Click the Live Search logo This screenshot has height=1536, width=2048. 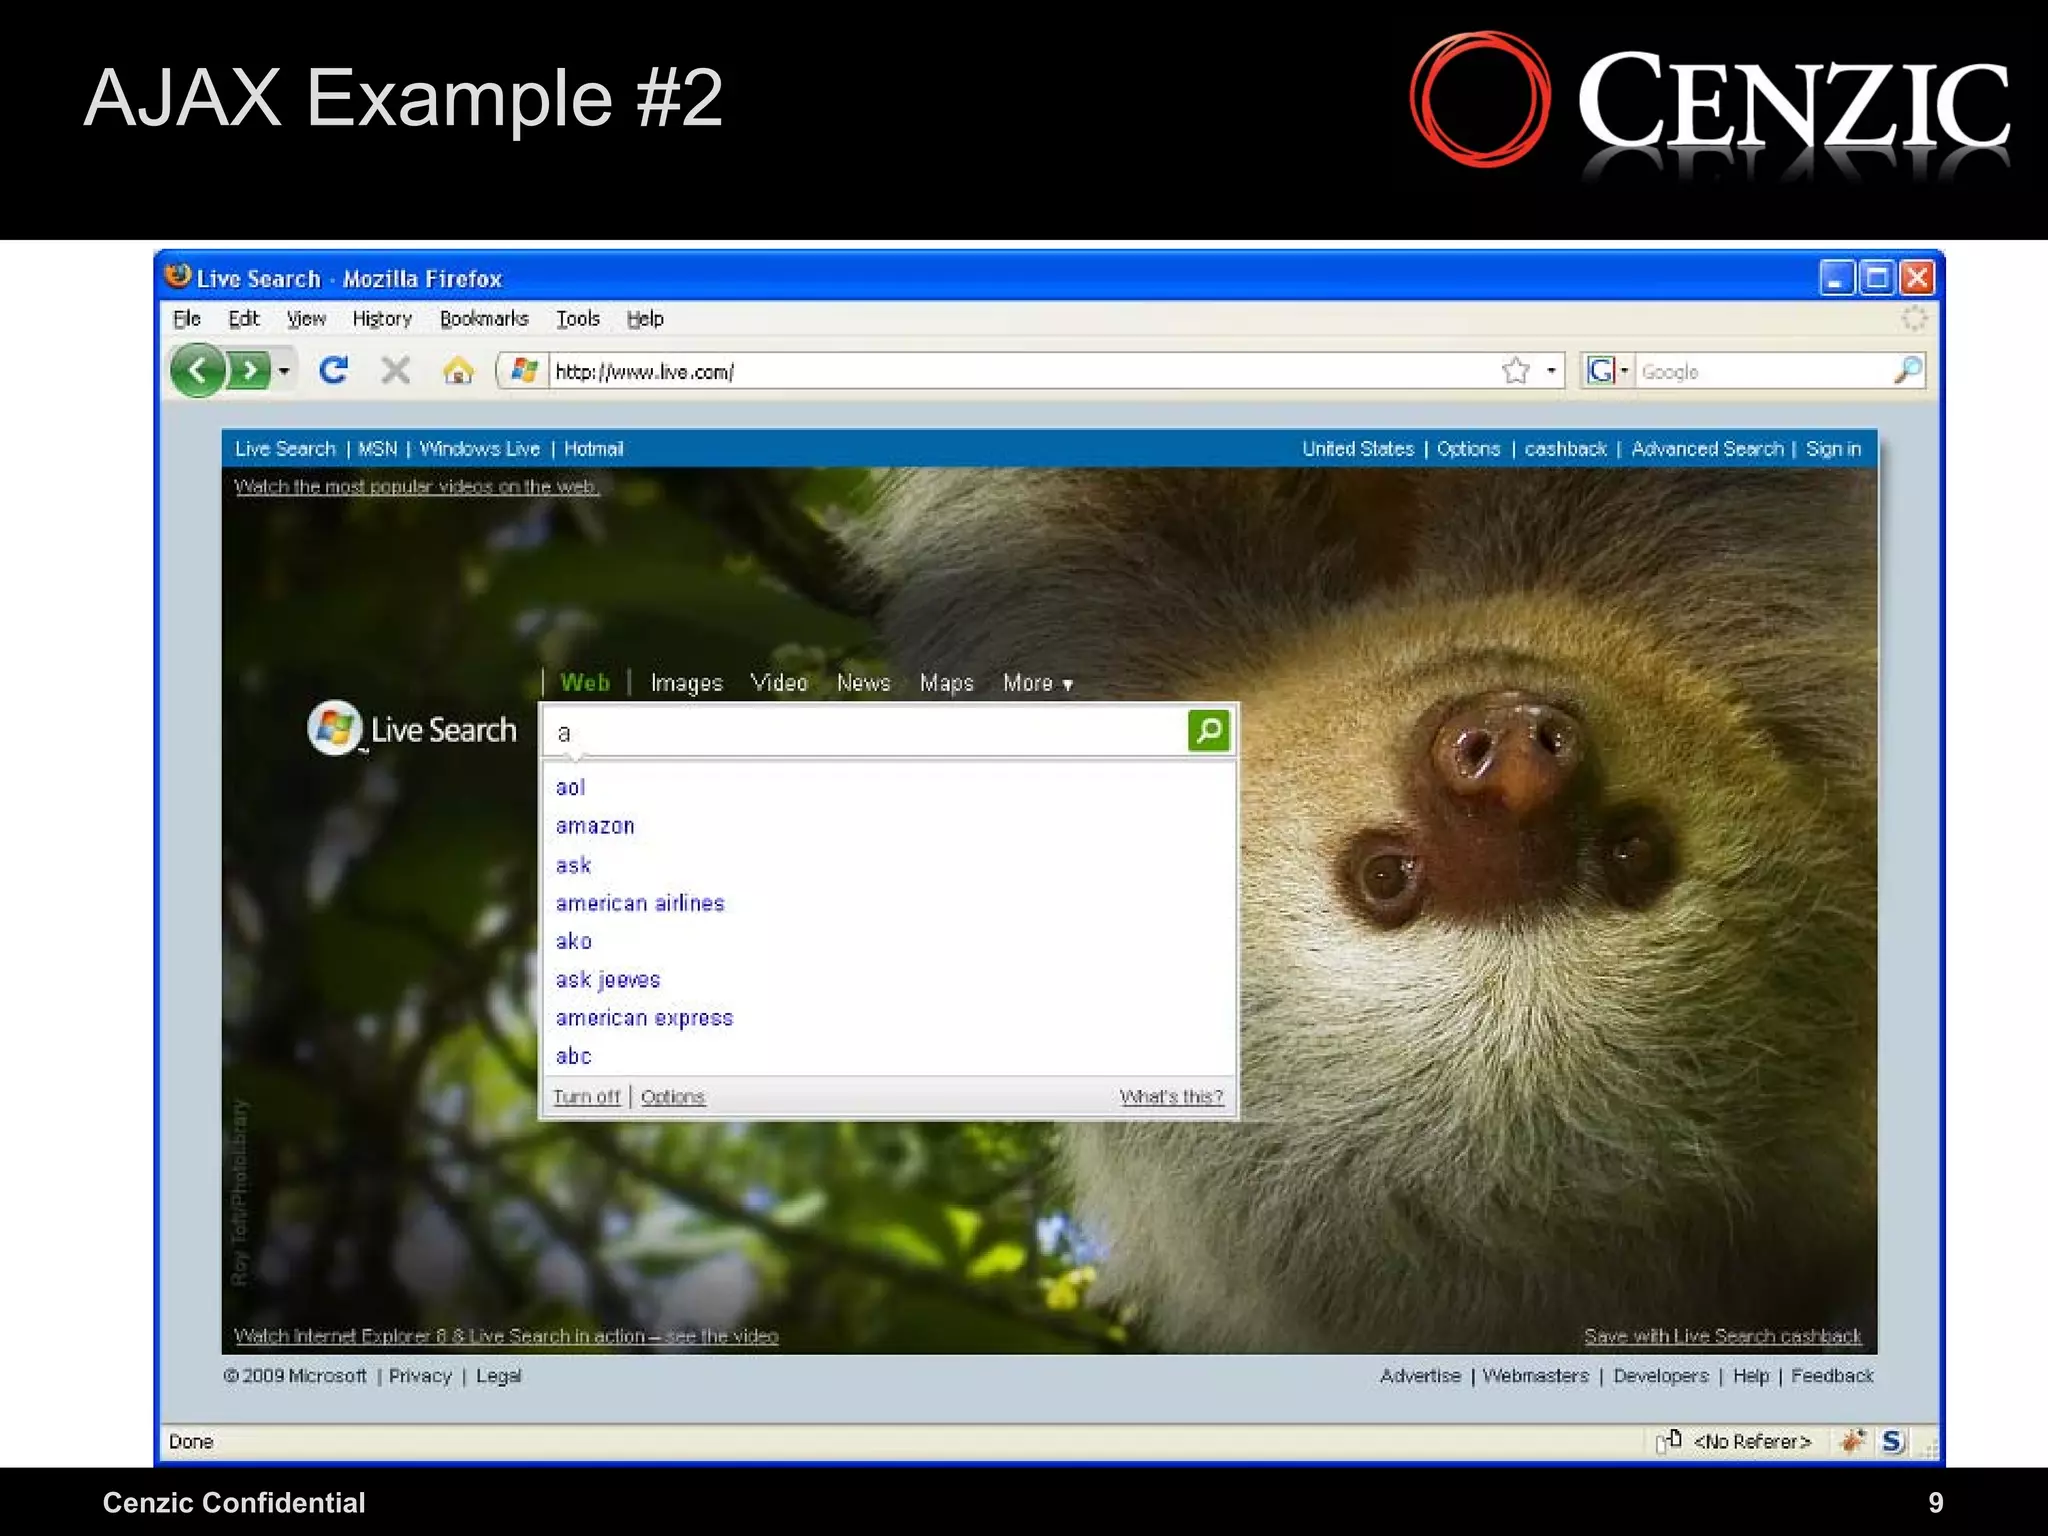point(412,729)
